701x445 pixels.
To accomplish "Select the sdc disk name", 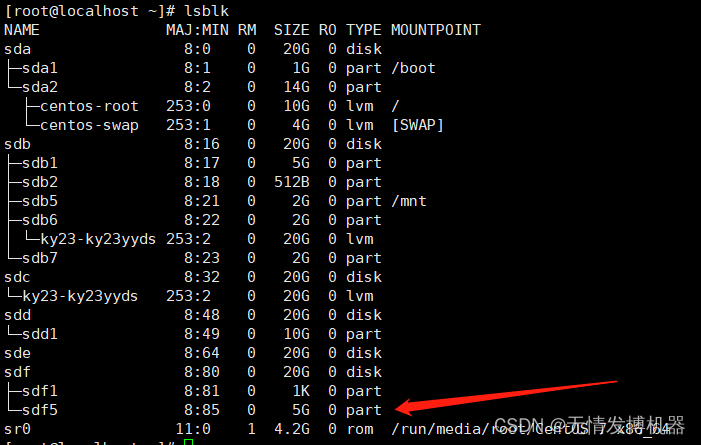I will pos(17,277).
